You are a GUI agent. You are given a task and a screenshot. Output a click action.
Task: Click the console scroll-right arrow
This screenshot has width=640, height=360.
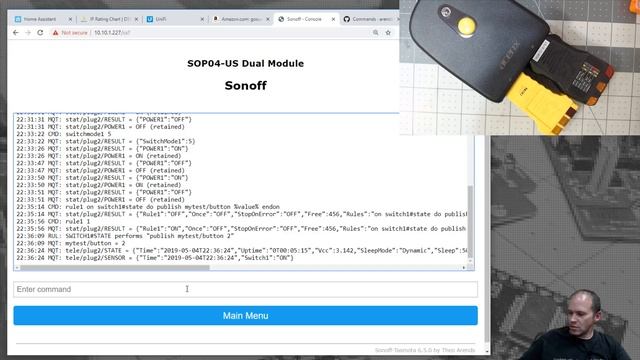point(464,268)
